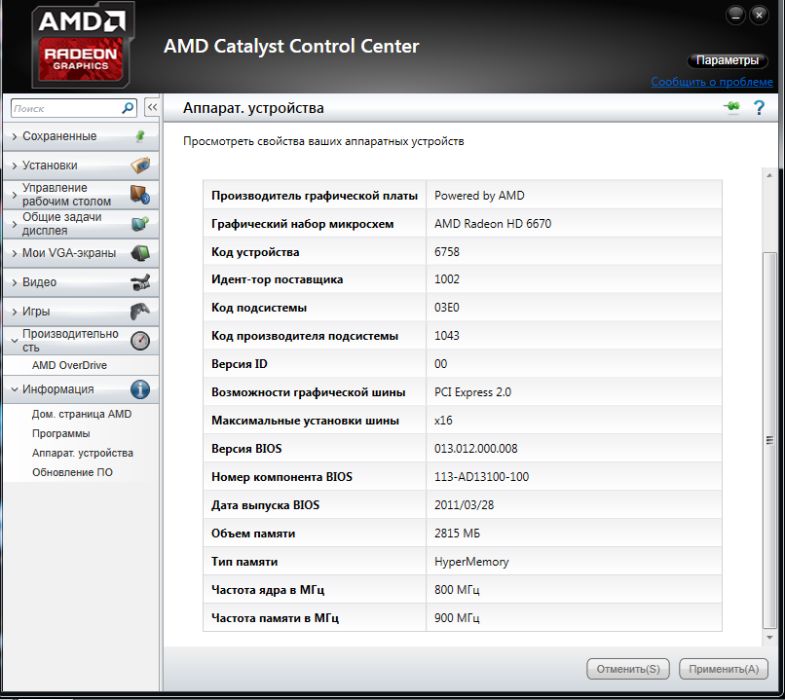
Task: Open Дом. страница AMD item
Action: point(82,414)
